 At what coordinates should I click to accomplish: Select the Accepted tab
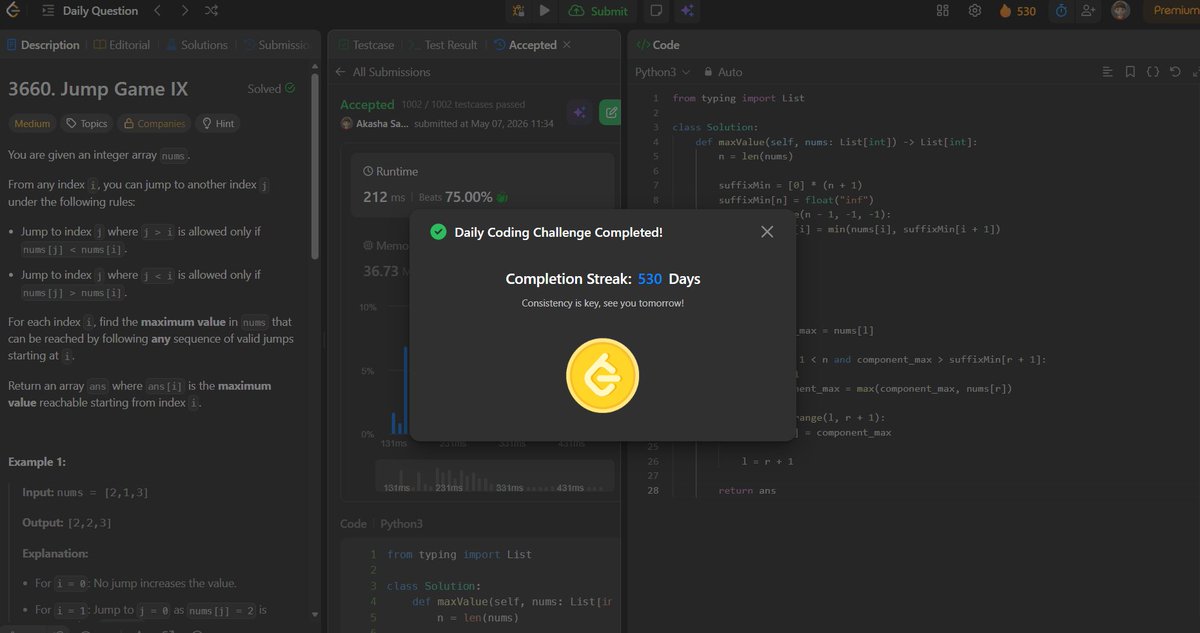pos(525,45)
